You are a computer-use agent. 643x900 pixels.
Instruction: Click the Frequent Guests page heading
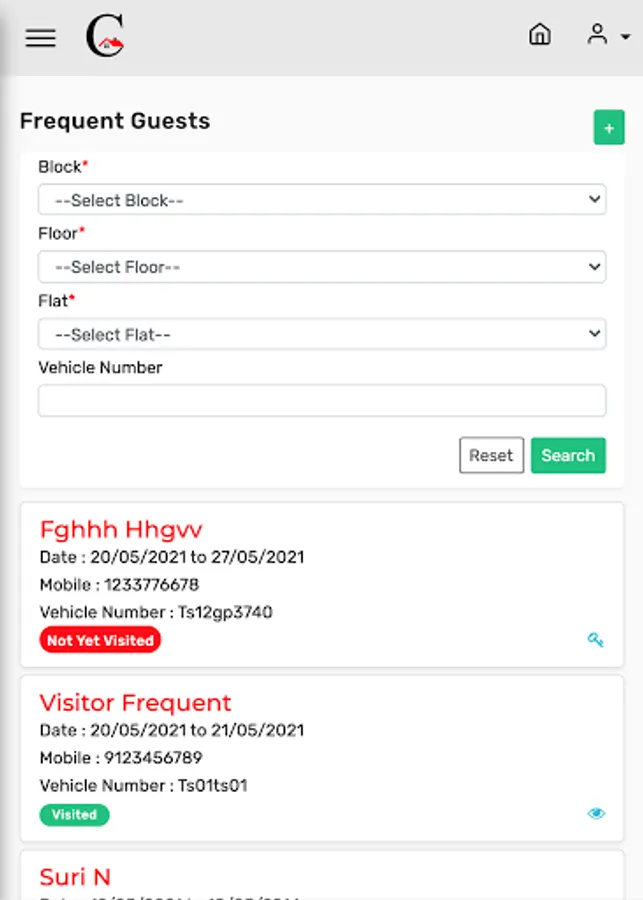point(115,121)
